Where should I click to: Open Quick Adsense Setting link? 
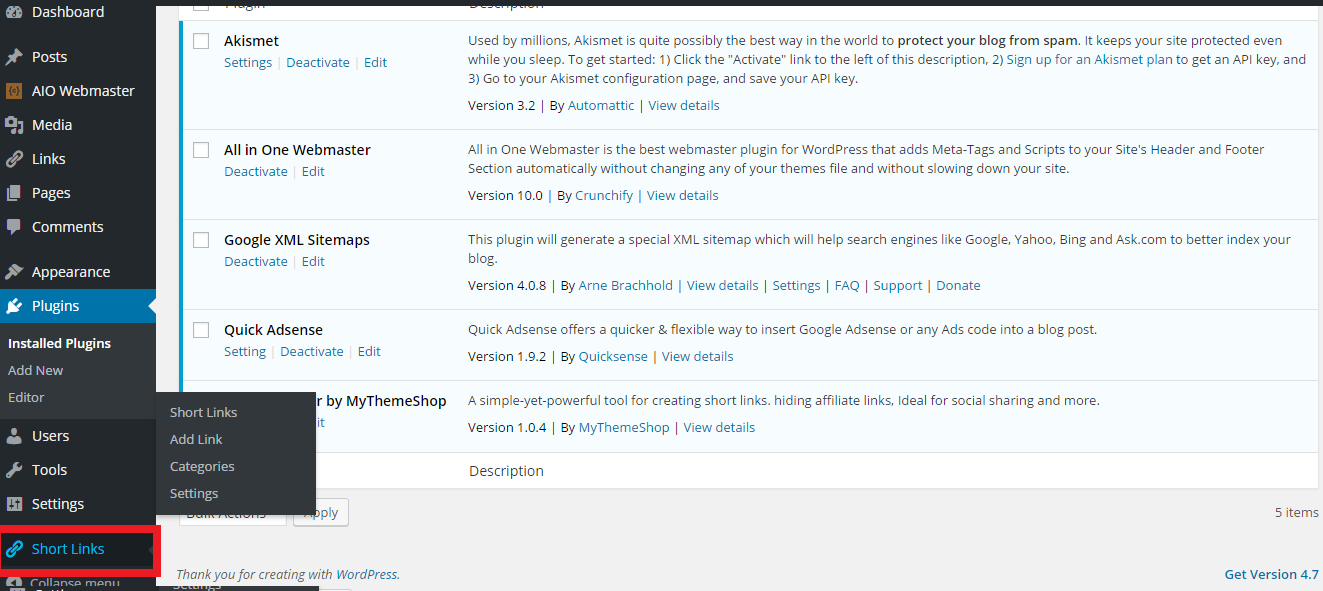pos(245,351)
